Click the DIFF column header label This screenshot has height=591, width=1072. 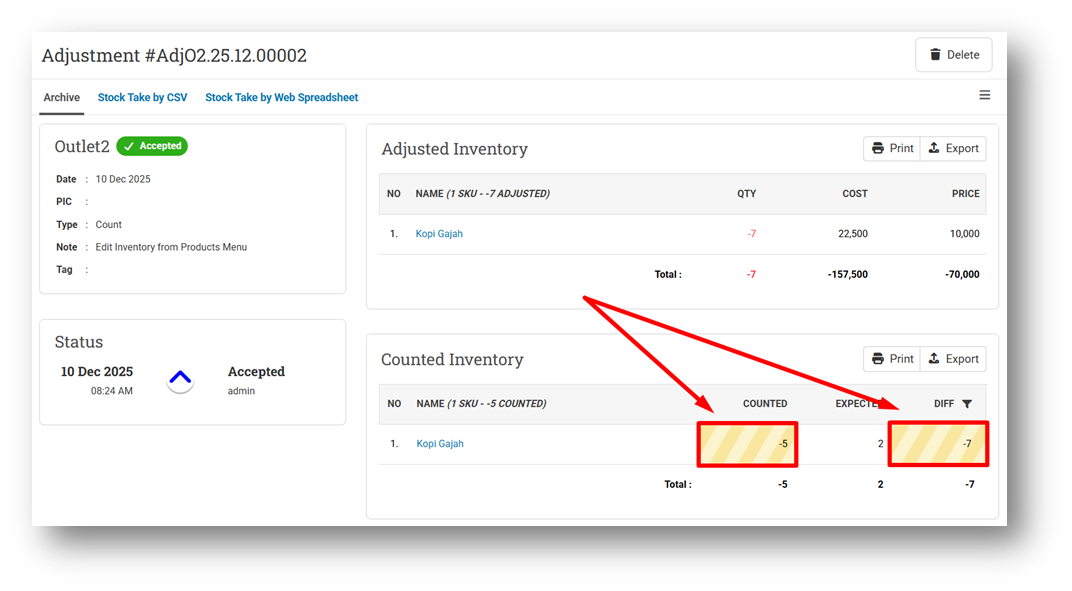944,404
